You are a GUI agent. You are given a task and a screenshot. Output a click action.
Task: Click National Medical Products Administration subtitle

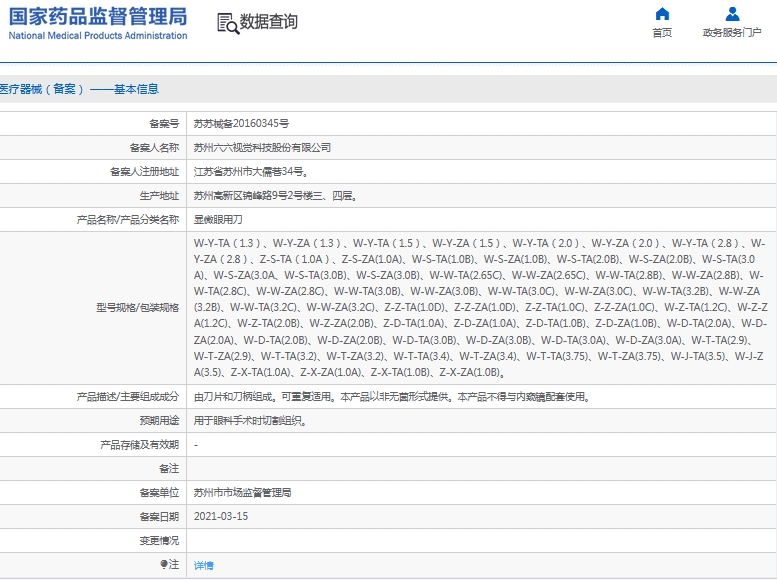[x=98, y=36]
